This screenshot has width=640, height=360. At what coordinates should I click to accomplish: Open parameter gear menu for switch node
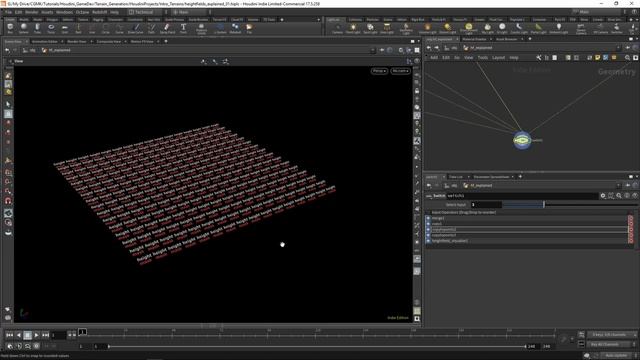pos(603,196)
